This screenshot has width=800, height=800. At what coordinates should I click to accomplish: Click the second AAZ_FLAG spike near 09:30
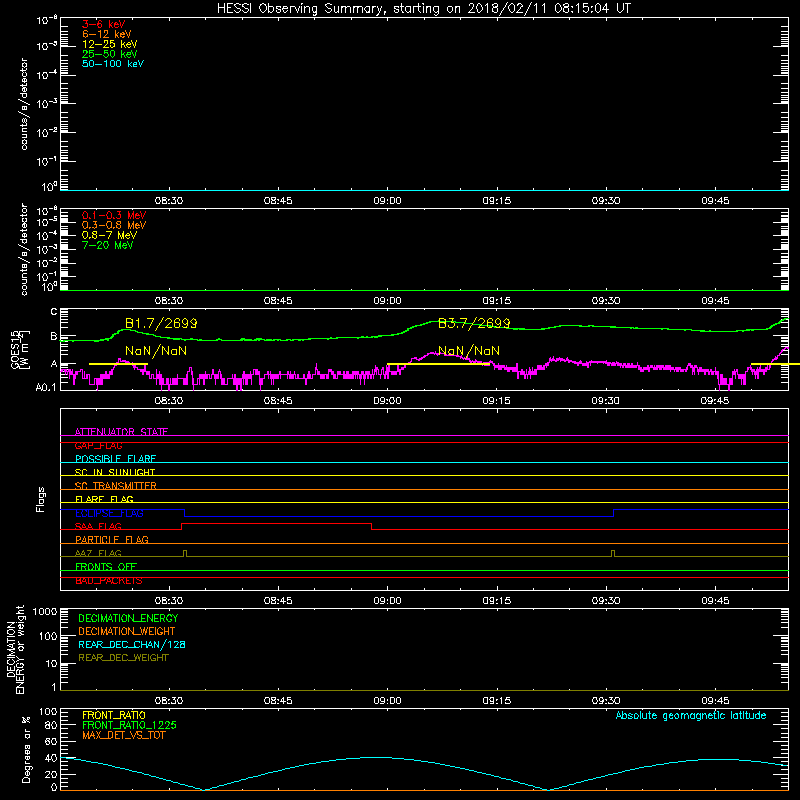pos(613,553)
